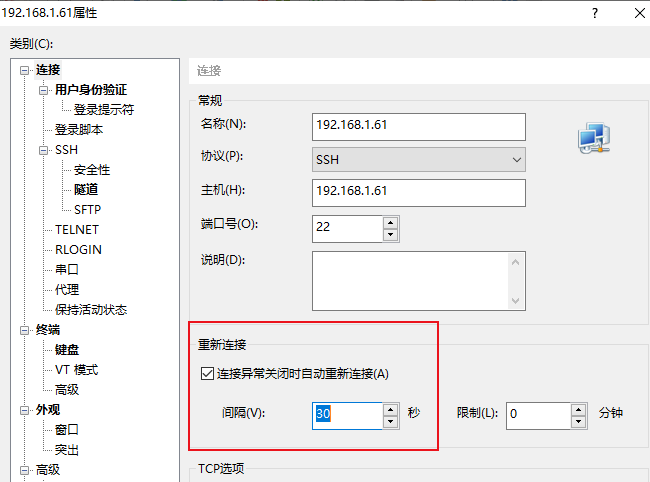The image size is (650, 482).
Task: Select 串口 in category tree
Action: [67, 269]
